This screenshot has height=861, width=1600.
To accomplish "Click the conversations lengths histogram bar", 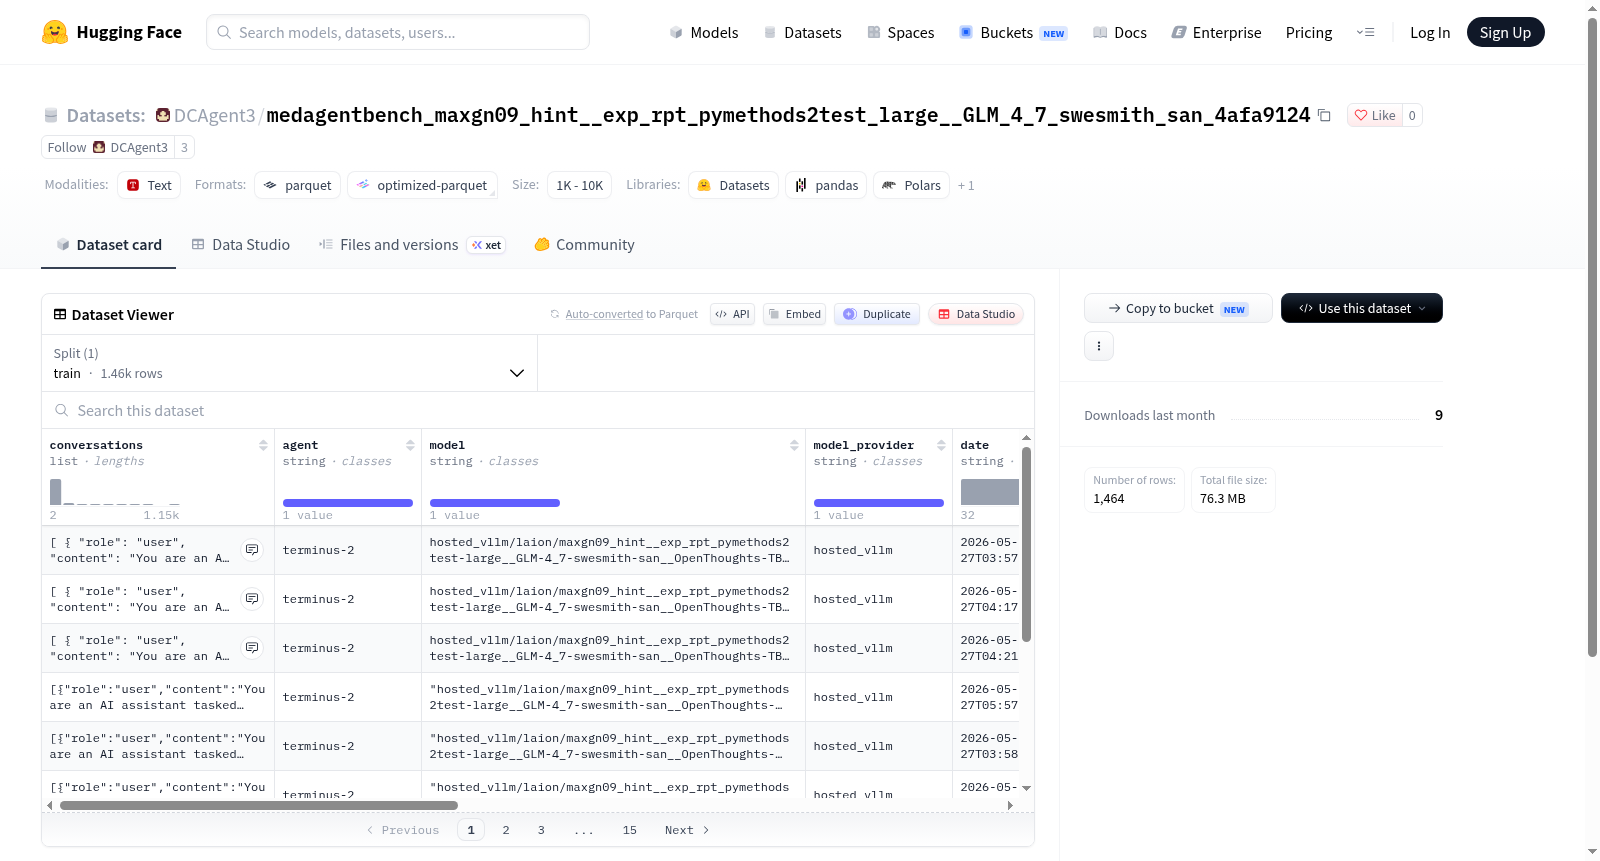I will coord(56,491).
